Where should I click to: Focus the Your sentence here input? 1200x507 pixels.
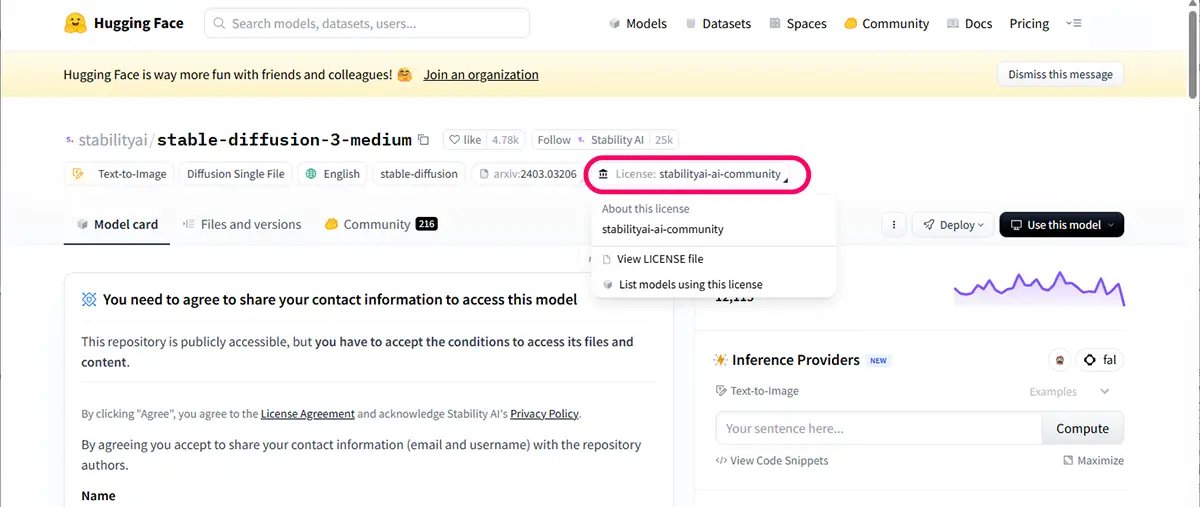pyautogui.click(x=879, y=428)
